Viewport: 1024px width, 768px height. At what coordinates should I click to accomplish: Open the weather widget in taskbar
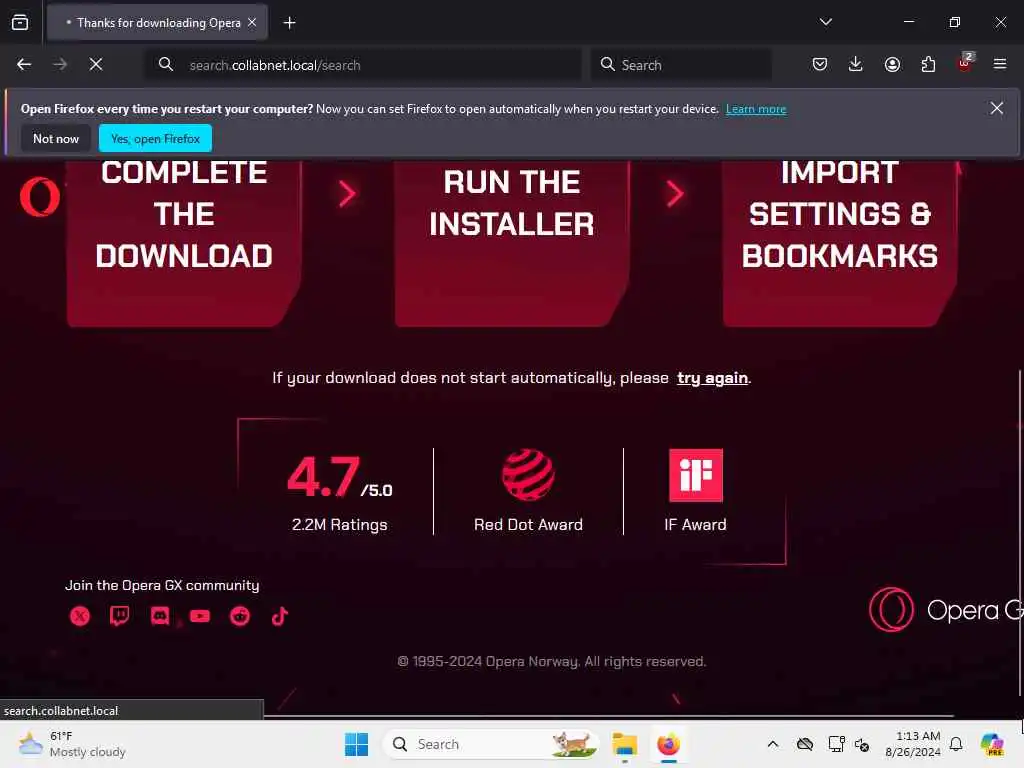(x=72, y=744)
